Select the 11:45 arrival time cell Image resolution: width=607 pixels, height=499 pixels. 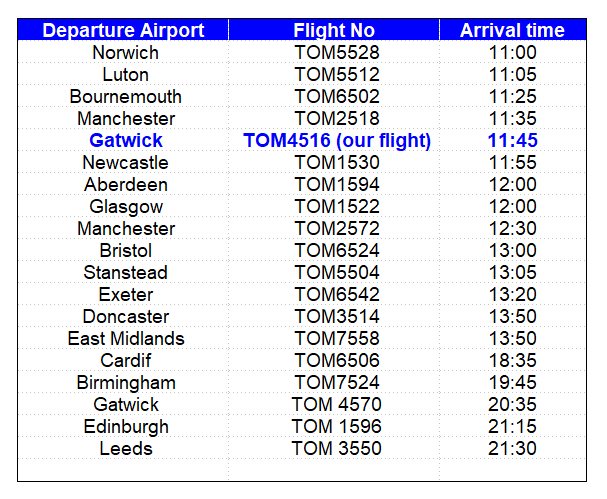[x=513, y=140]
